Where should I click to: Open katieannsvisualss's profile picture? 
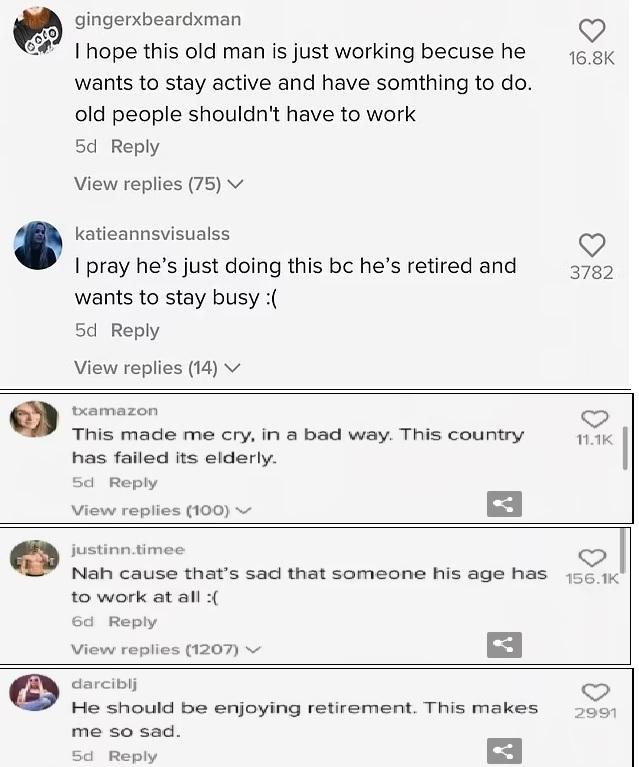tap(38, 245)
